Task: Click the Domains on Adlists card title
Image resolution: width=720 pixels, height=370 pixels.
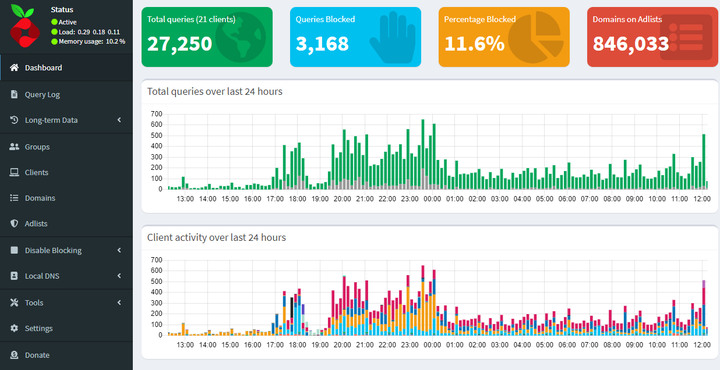Action: (627, 19)
